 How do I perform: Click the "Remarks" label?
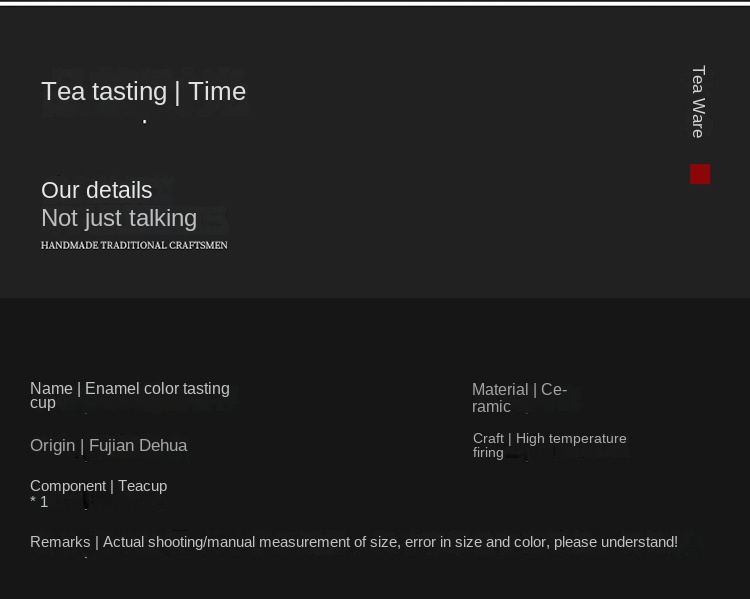coord(60,542)
